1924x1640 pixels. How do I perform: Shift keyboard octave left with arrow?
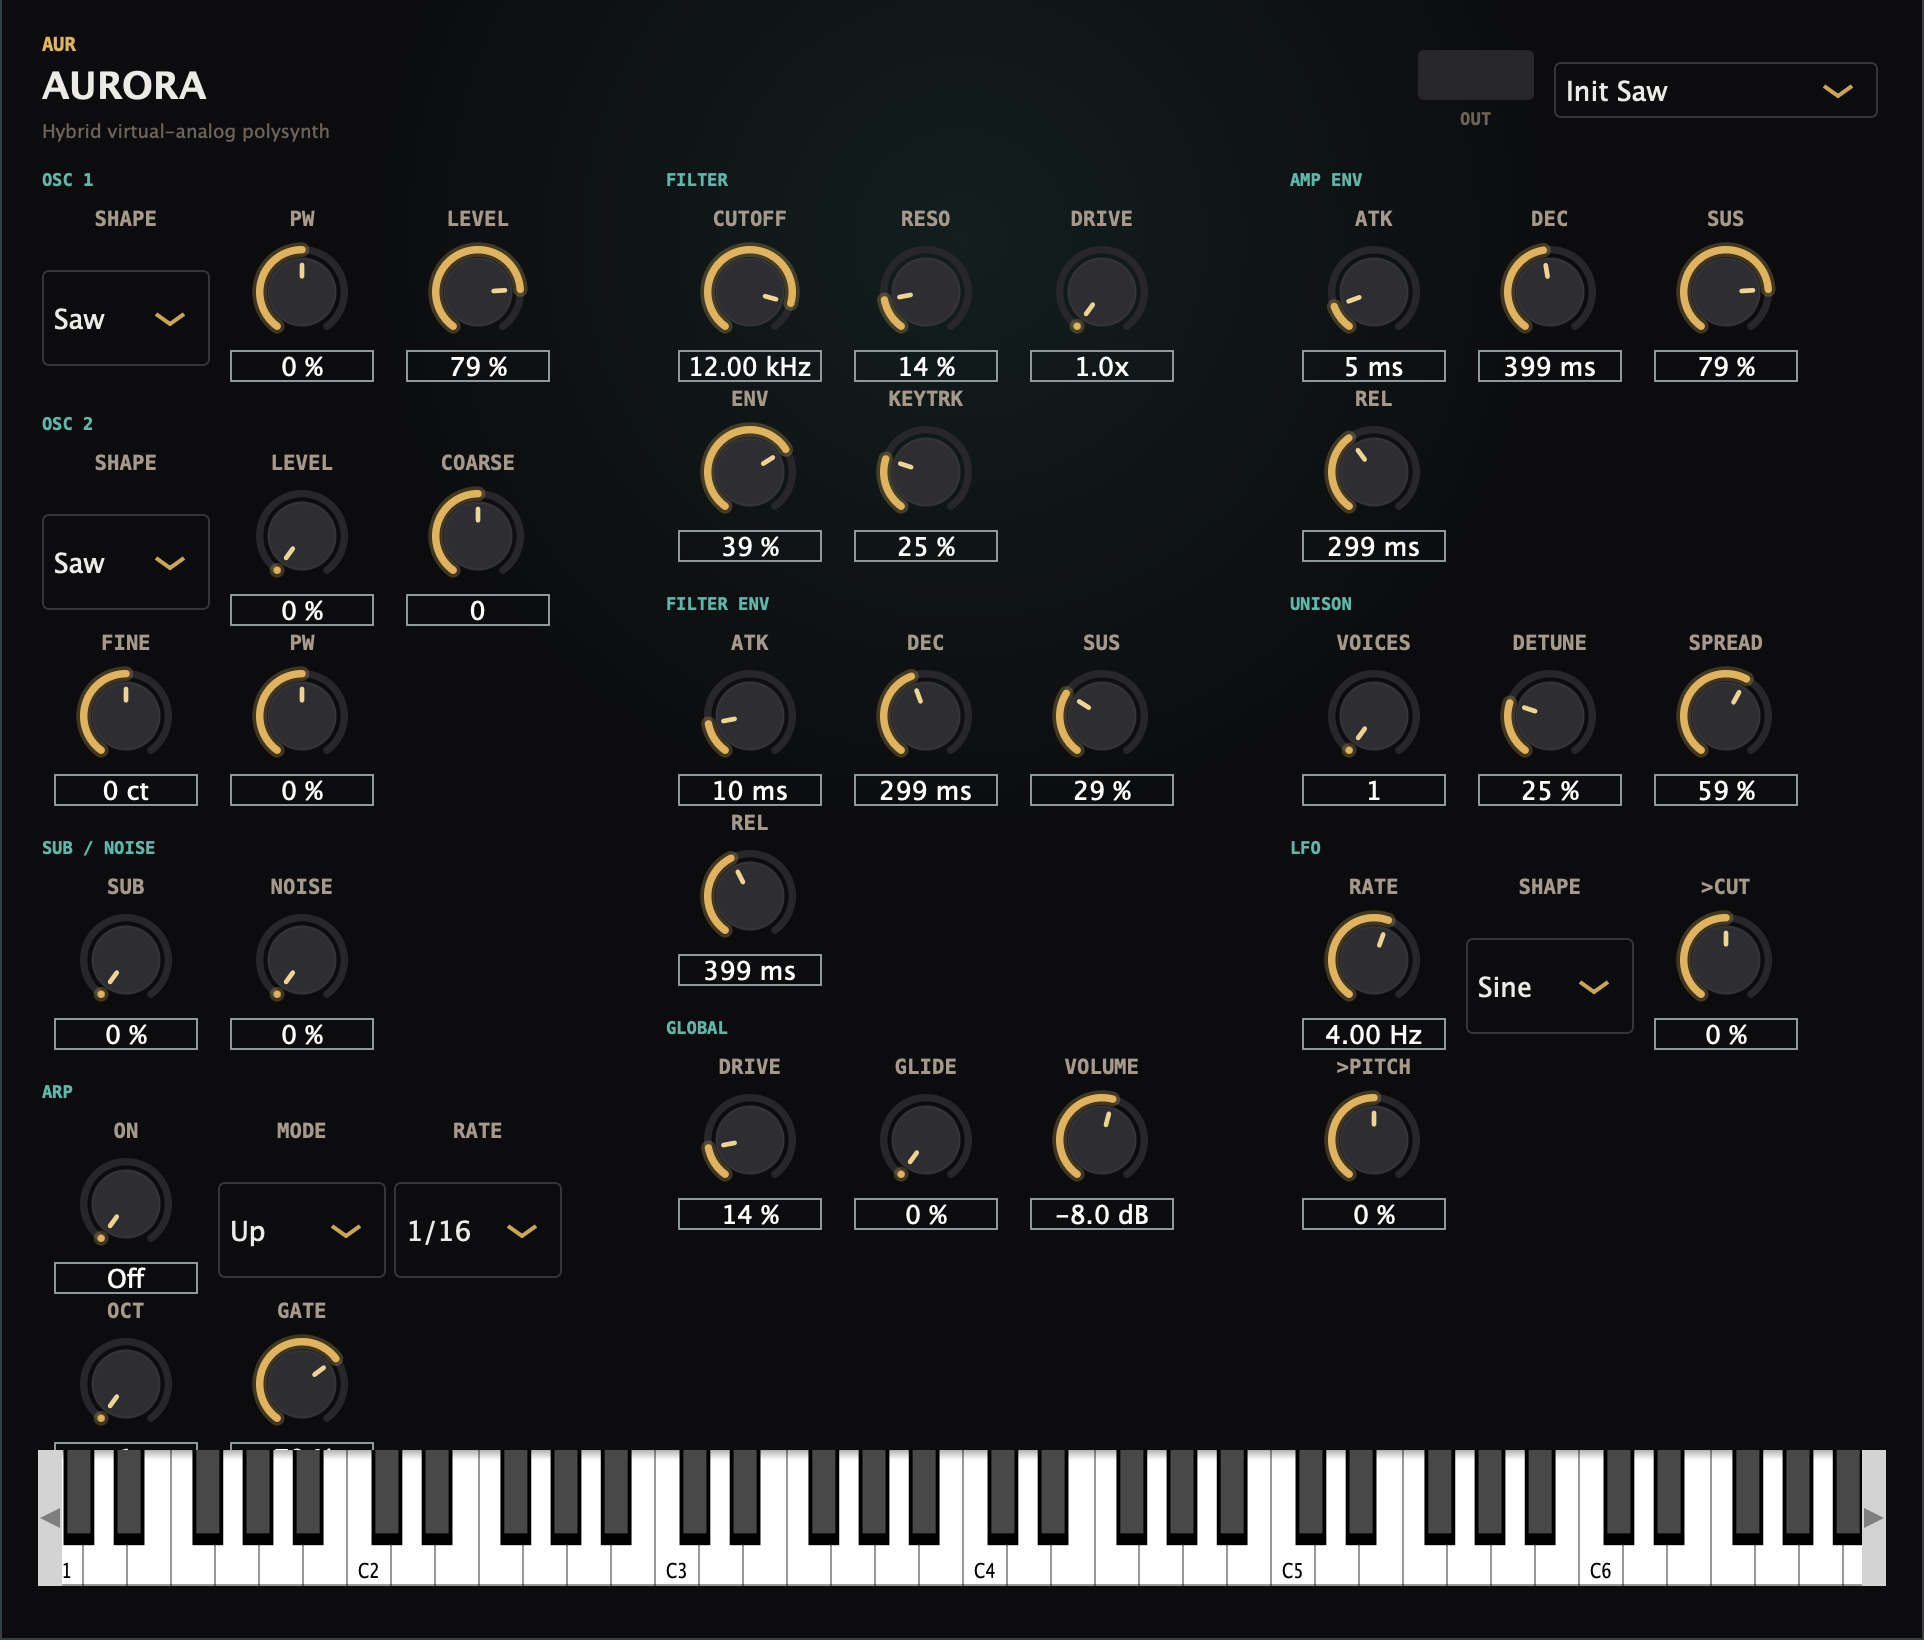tap(50, 1517)
